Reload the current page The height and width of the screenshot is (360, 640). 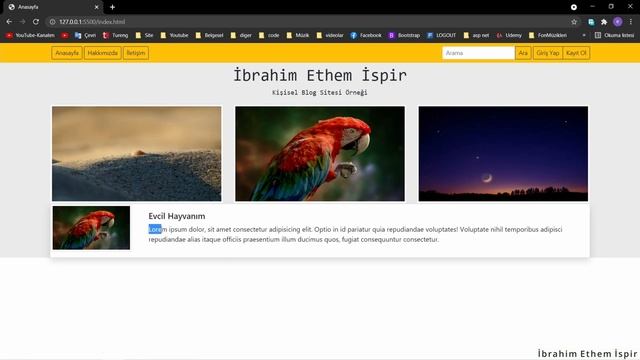tap(36, 22)
